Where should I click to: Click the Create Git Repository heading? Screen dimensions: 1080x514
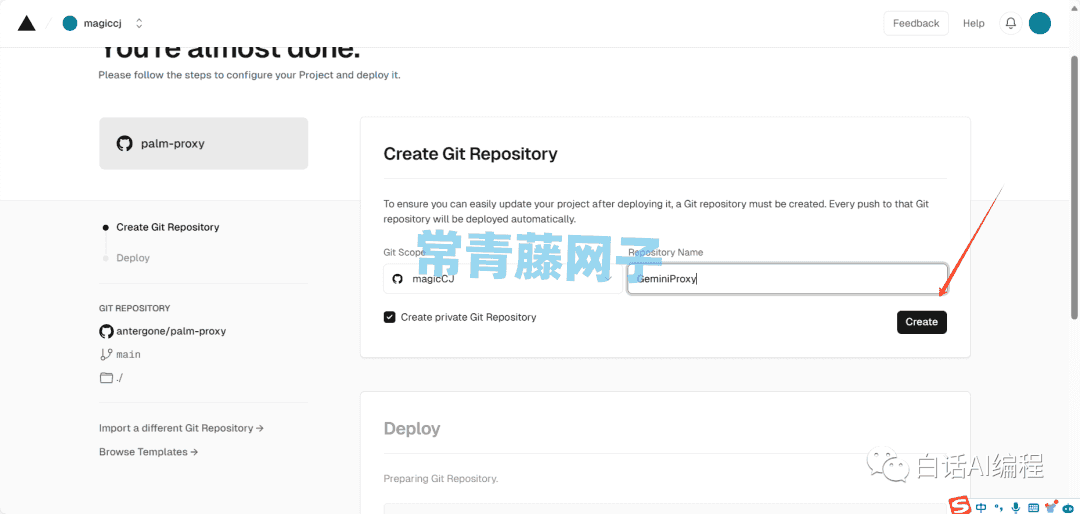(470, 154)
